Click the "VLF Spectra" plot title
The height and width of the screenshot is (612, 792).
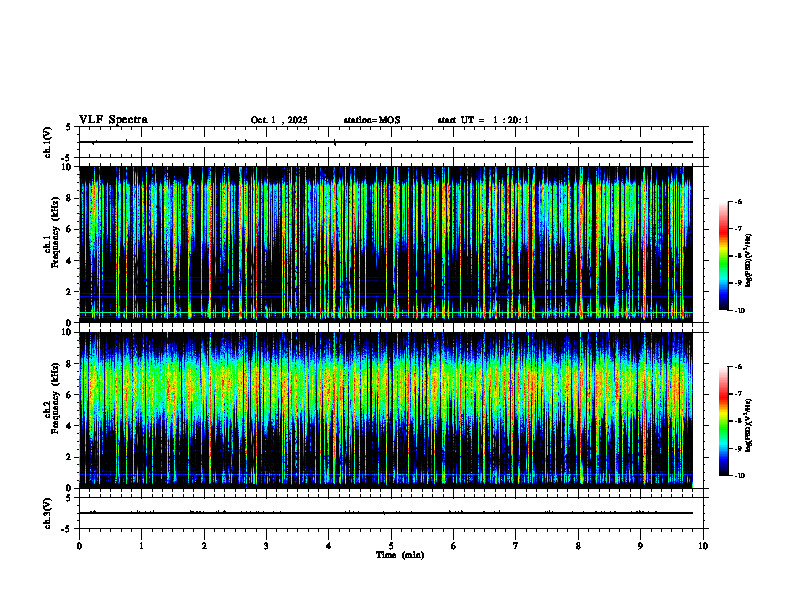(x=113, y=120)
